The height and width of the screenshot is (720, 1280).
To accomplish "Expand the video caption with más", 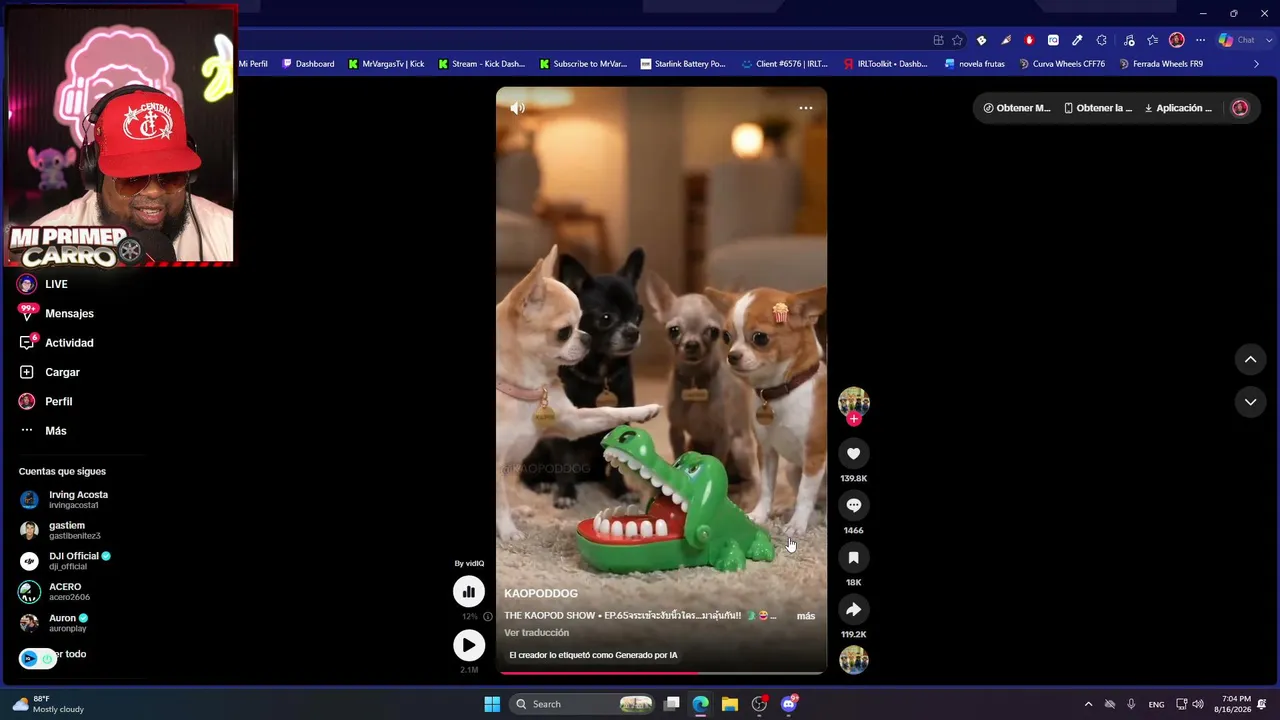I will point(805,616).
